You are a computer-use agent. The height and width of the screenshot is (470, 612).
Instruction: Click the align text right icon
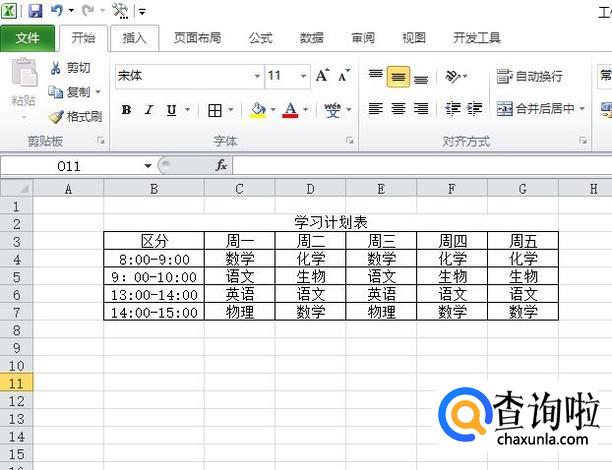click(421, 109)
